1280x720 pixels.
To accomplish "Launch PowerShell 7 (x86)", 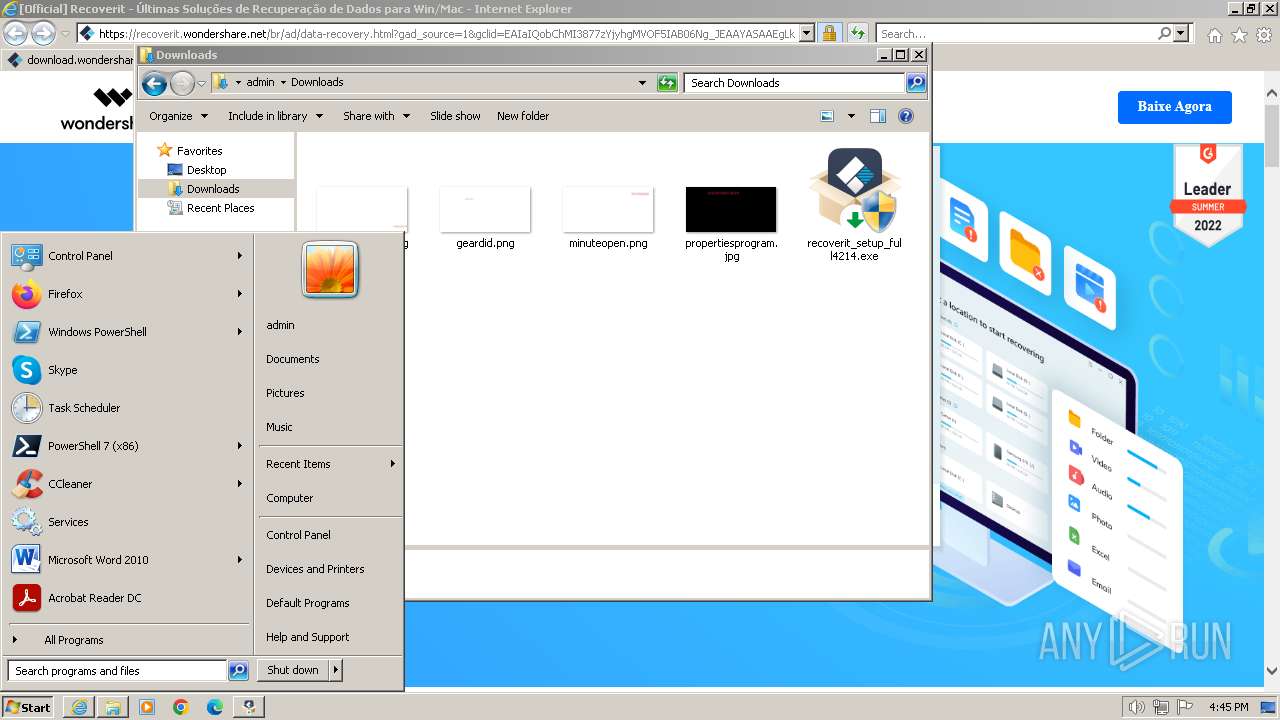I will tap(126, 446).
